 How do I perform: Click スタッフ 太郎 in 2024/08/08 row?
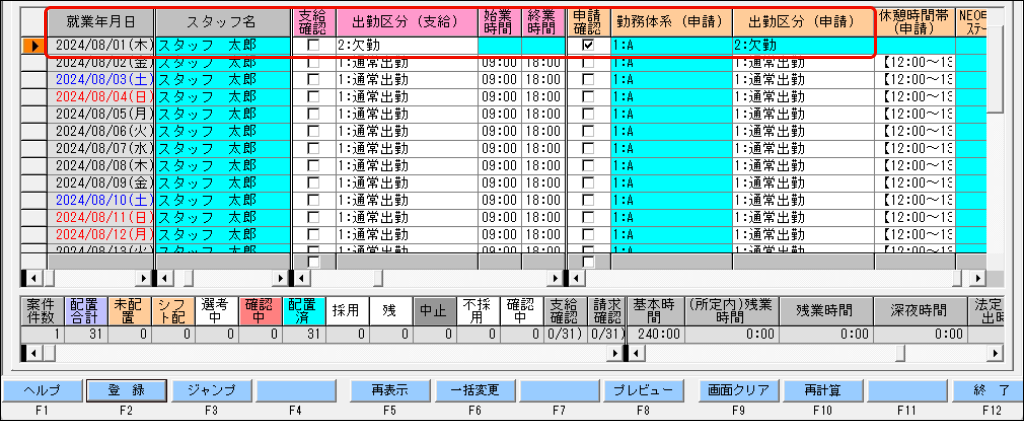pos(221,164)
